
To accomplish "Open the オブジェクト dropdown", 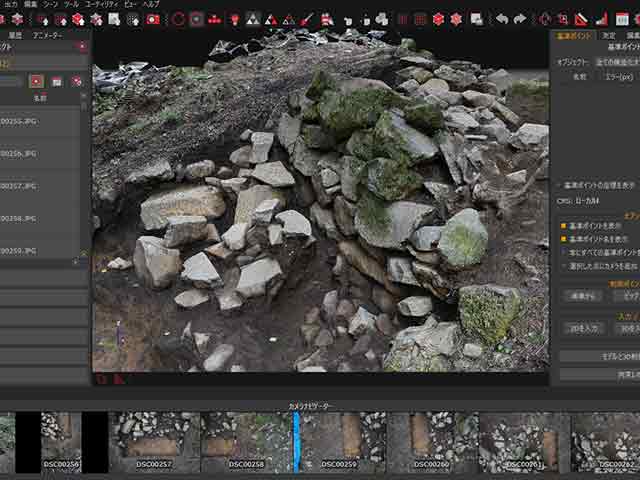I will 617,62.
